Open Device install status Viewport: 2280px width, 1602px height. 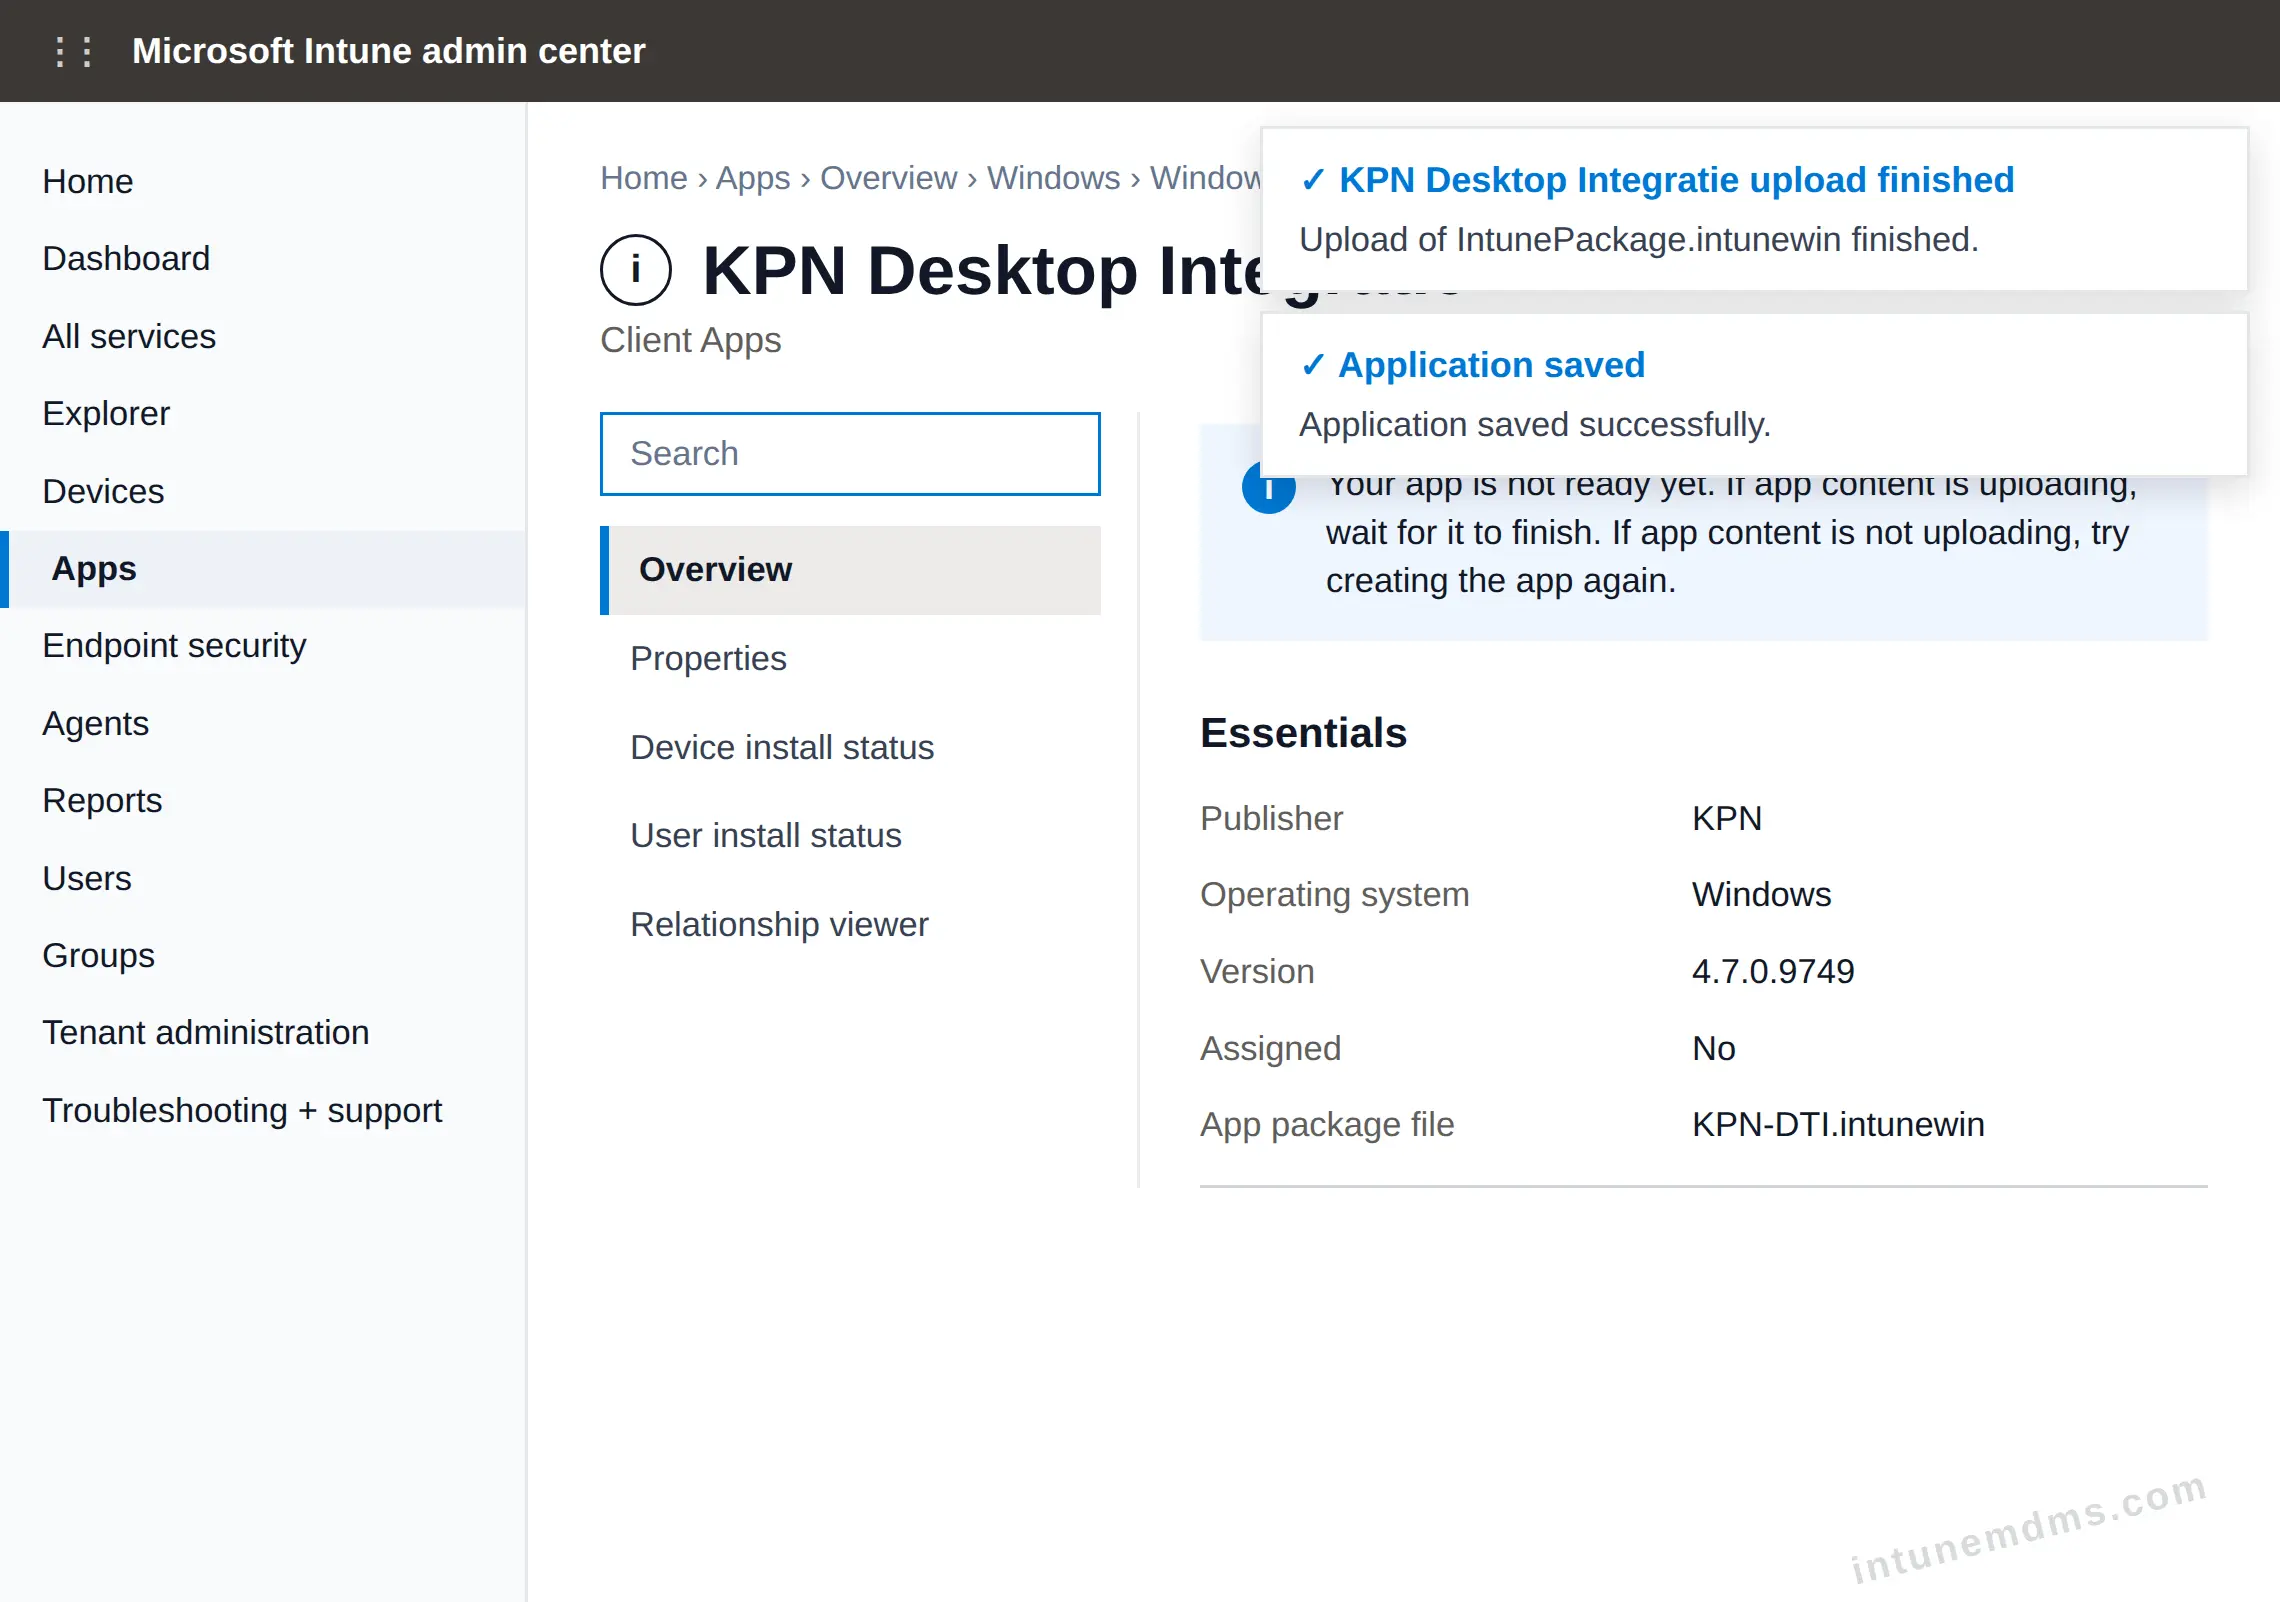pos(850,748)
